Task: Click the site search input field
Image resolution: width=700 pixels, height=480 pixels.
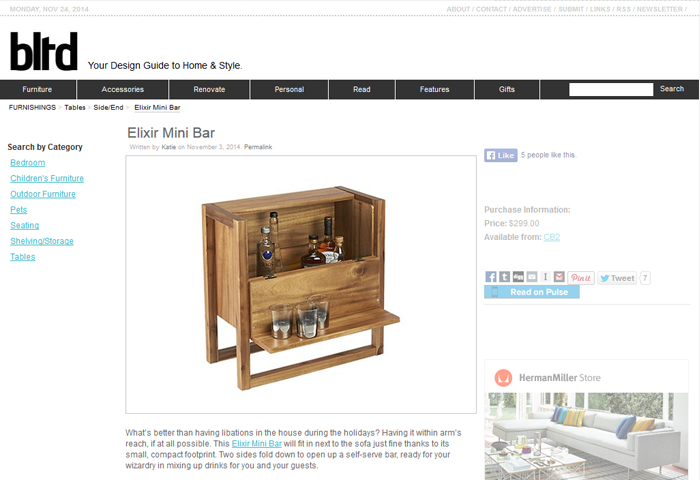Action: coord(611,89)
